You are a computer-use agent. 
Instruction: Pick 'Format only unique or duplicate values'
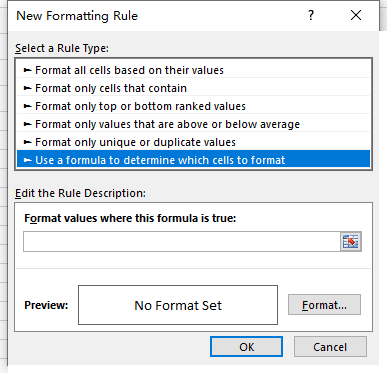click(x=193, y=142)
